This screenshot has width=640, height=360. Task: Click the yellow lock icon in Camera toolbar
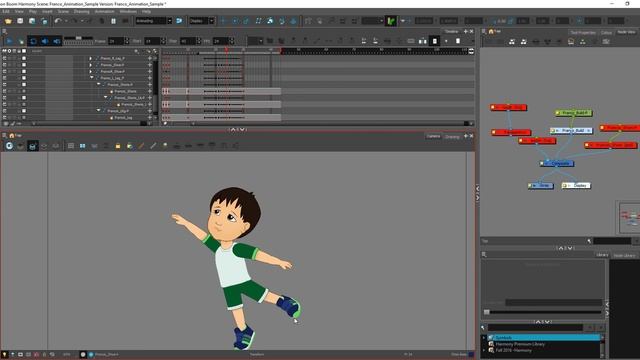click(118, 146)
